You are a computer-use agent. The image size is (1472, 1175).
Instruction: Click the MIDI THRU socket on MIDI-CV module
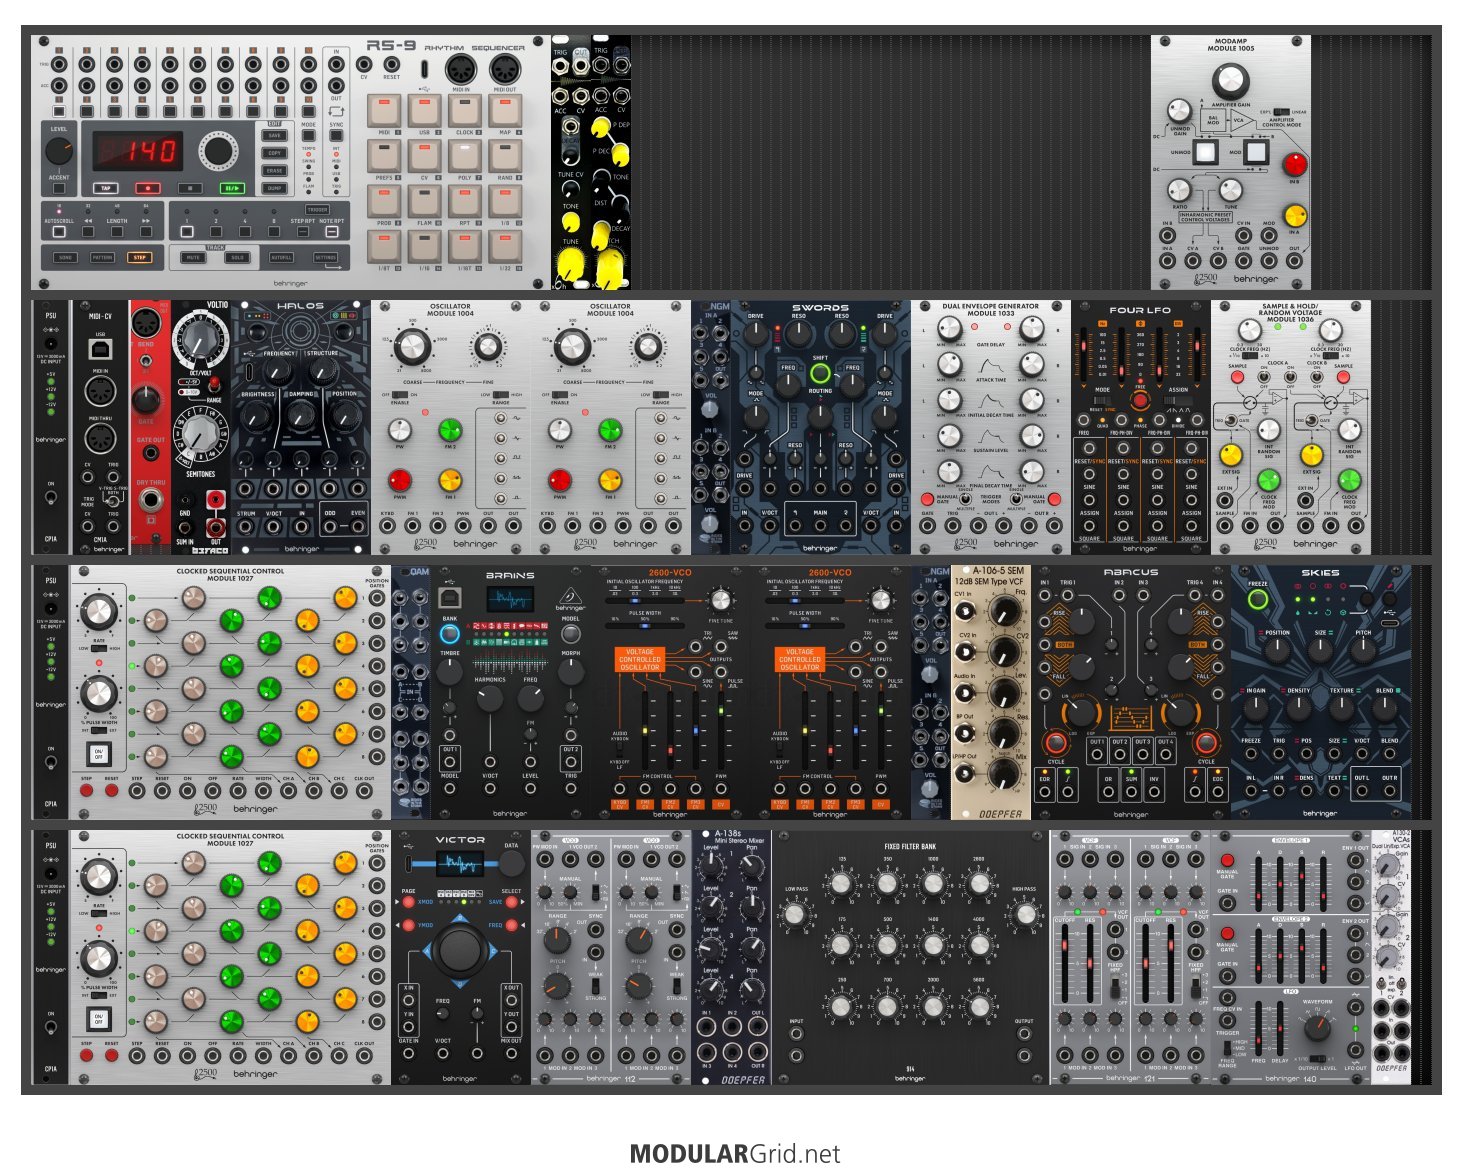(x=101, y=438)
